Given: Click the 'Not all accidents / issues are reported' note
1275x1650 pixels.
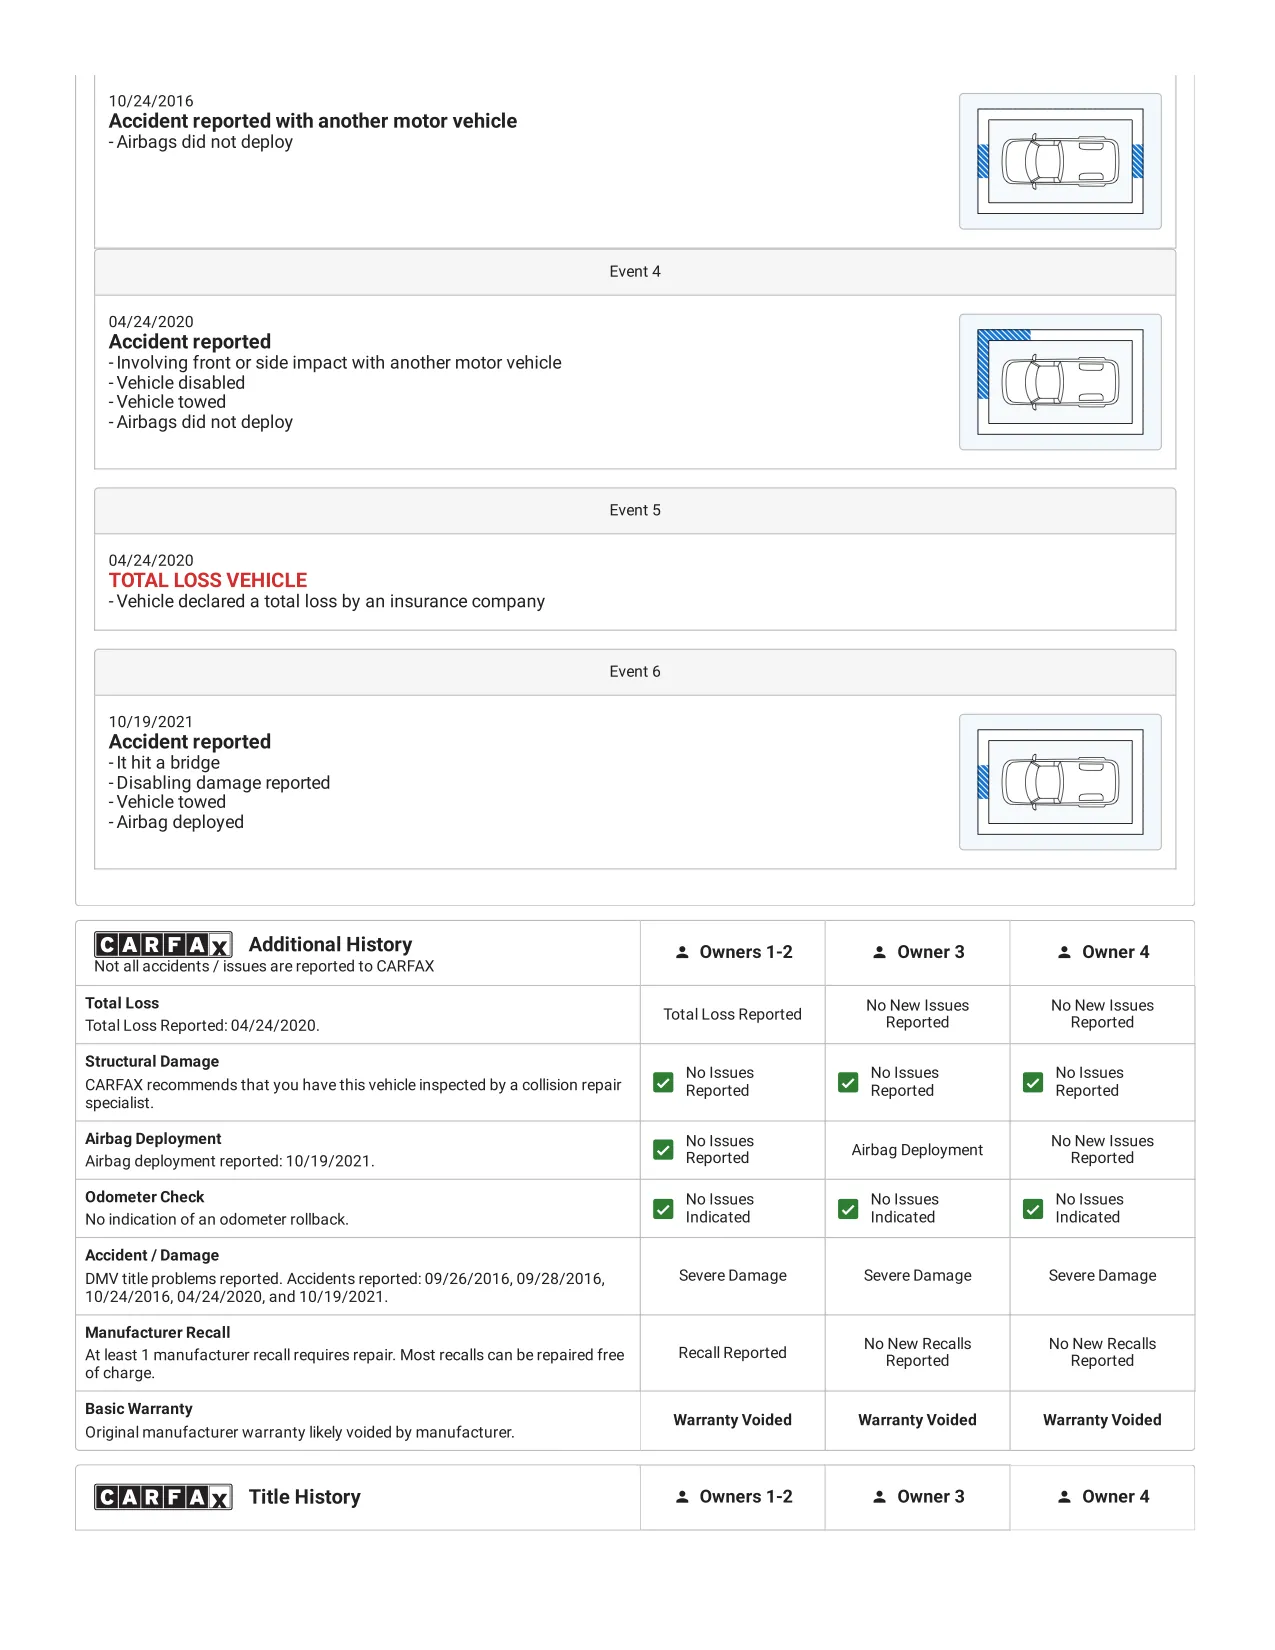Looking at the screenshot, I should click(264, 967).
